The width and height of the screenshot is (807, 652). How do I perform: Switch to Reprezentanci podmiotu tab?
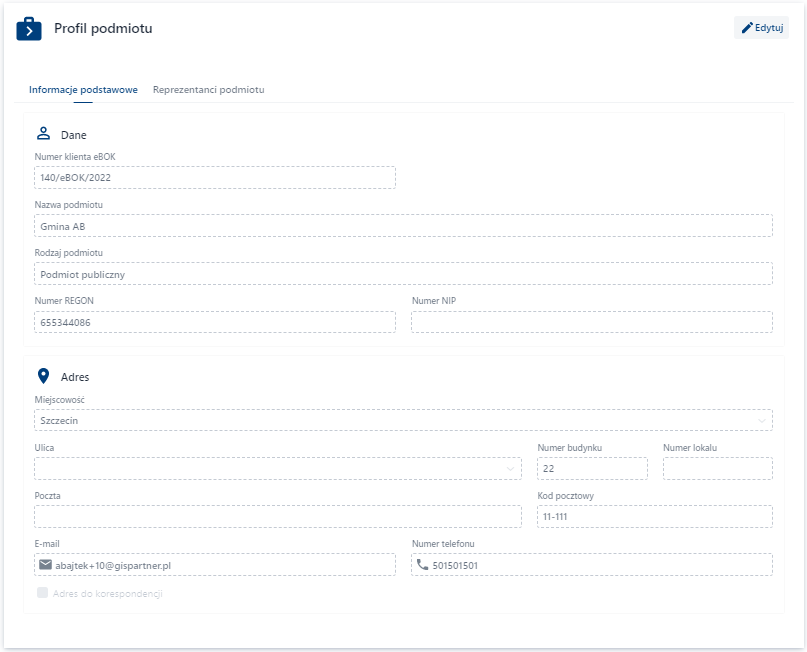(x=208, y=90)
